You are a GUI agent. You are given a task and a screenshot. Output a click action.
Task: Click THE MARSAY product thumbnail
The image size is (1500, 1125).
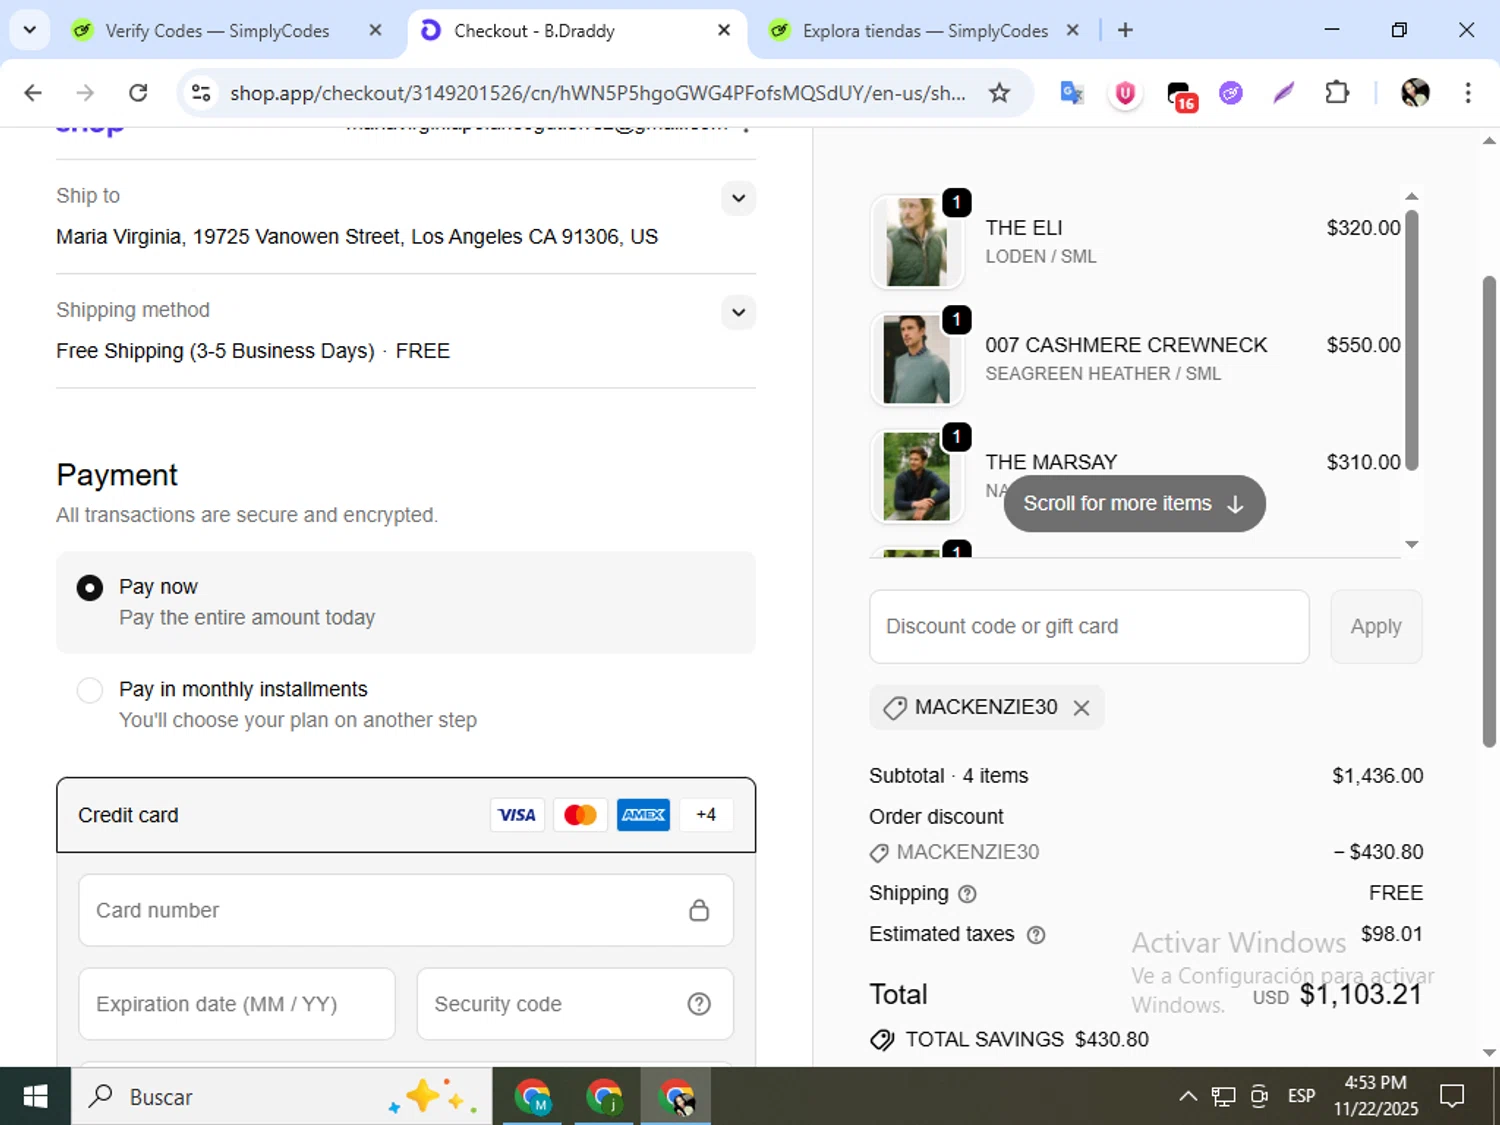pos(917,476)
